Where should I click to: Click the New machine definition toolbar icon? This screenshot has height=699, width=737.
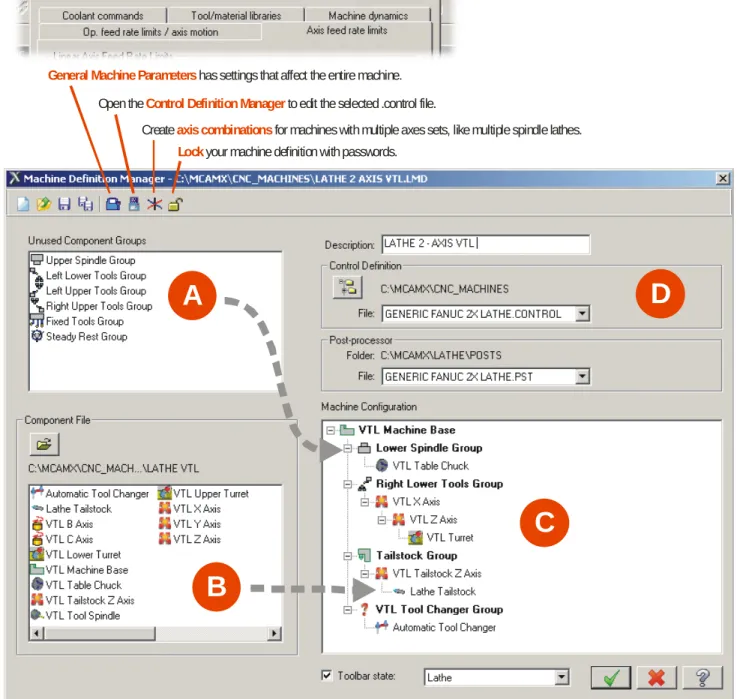tap(23, 204)
